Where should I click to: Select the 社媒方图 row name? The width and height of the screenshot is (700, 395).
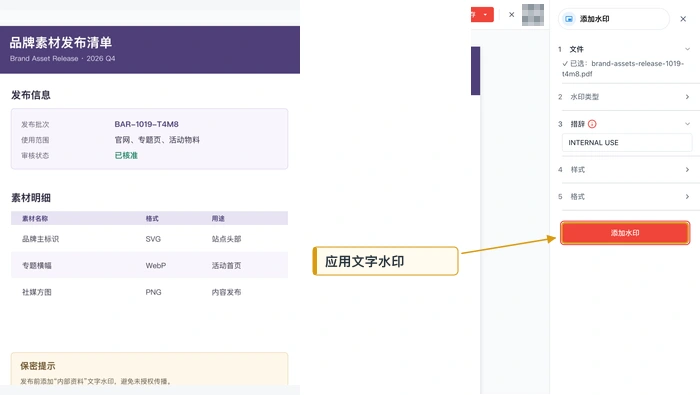[37, 292]
